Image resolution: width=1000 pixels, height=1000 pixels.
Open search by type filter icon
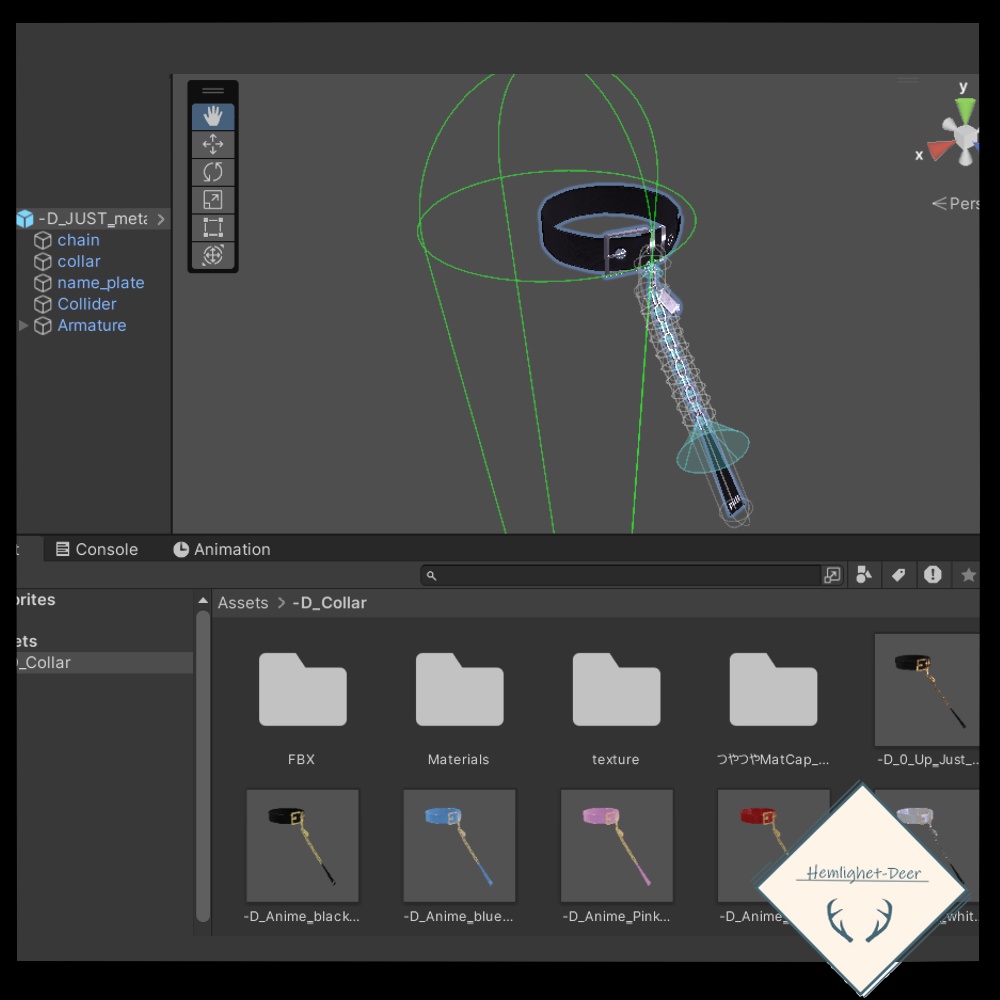click(864, 575)
